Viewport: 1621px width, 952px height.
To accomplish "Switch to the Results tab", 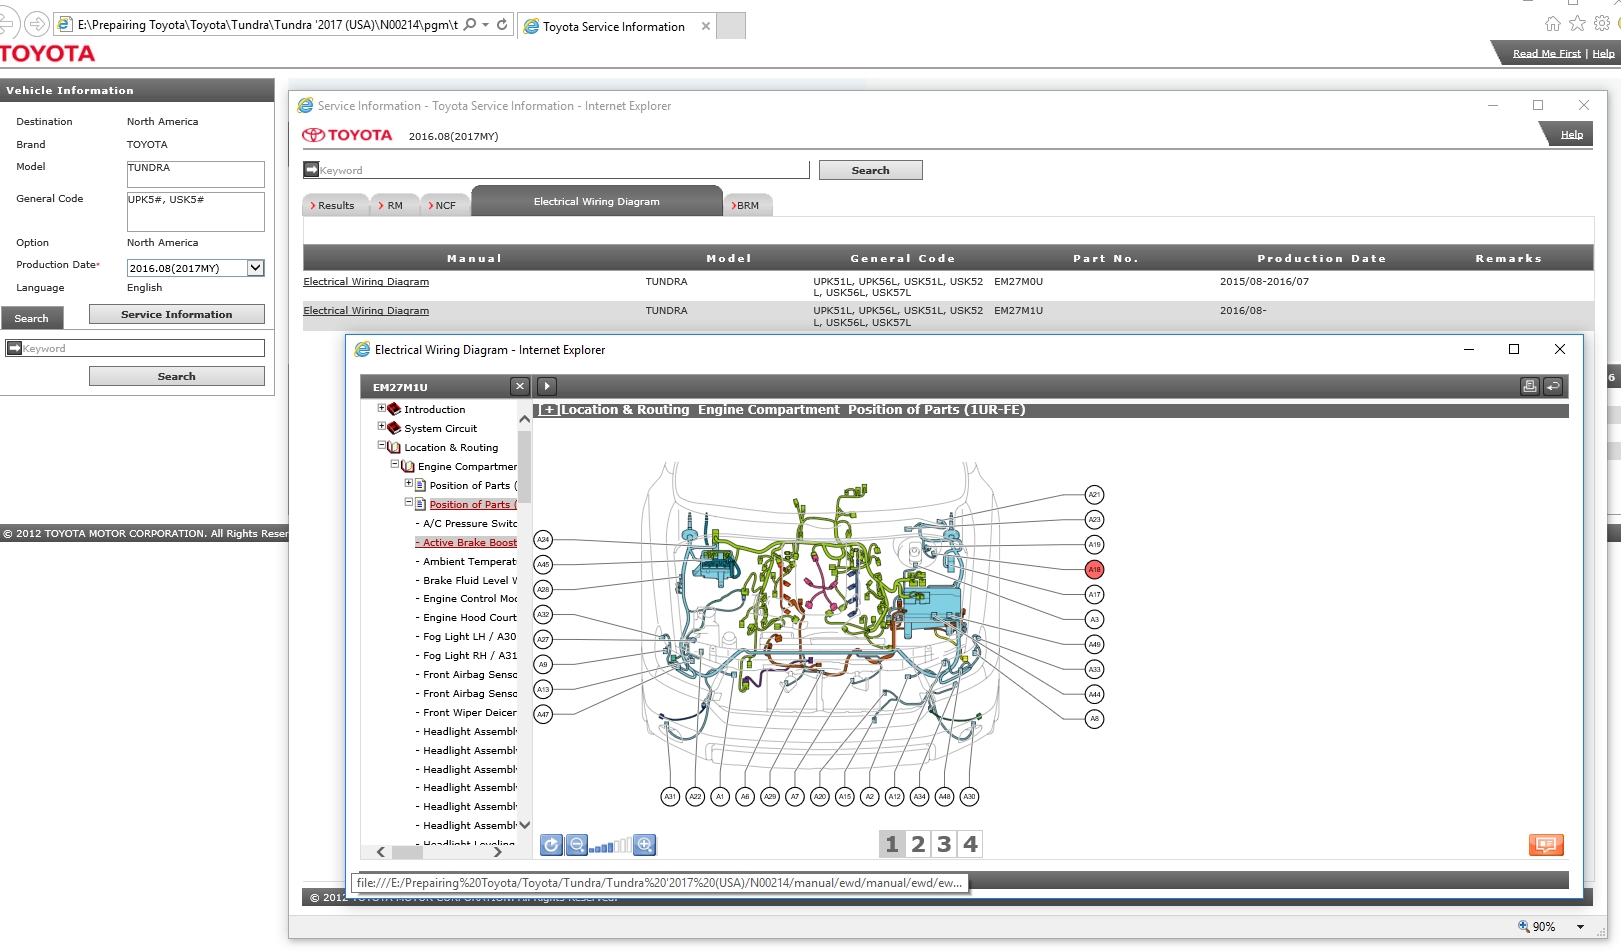I will 336,206.
